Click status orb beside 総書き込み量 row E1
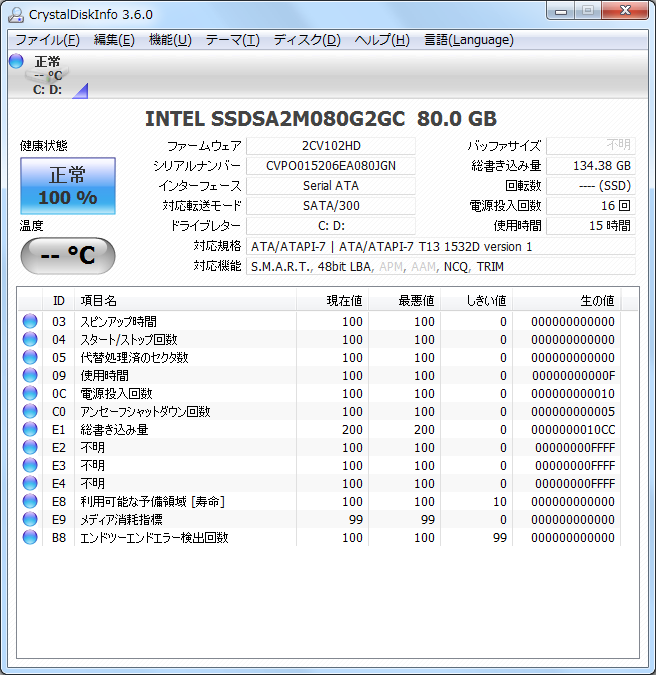The width and height of the screenshot is (656, 675). tap(30, 429)
